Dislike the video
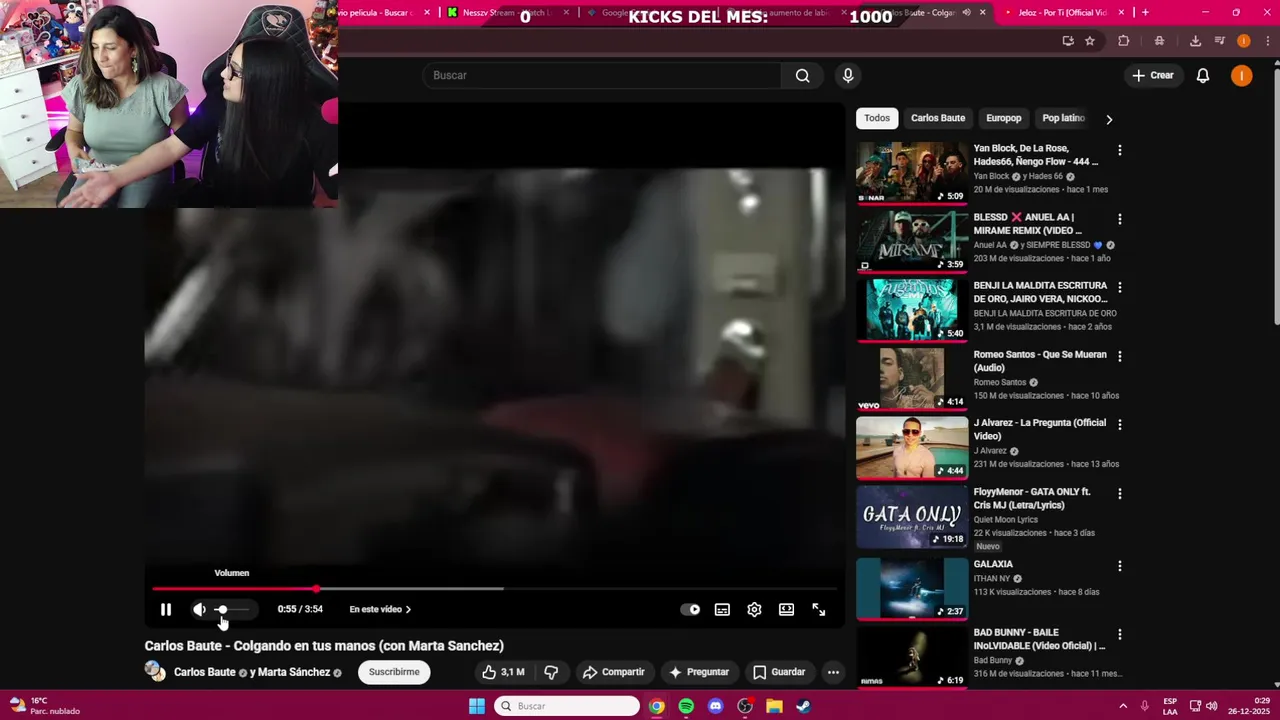Image resolution: width=1280 pixels, height=720 pixels. click(551, 672)
